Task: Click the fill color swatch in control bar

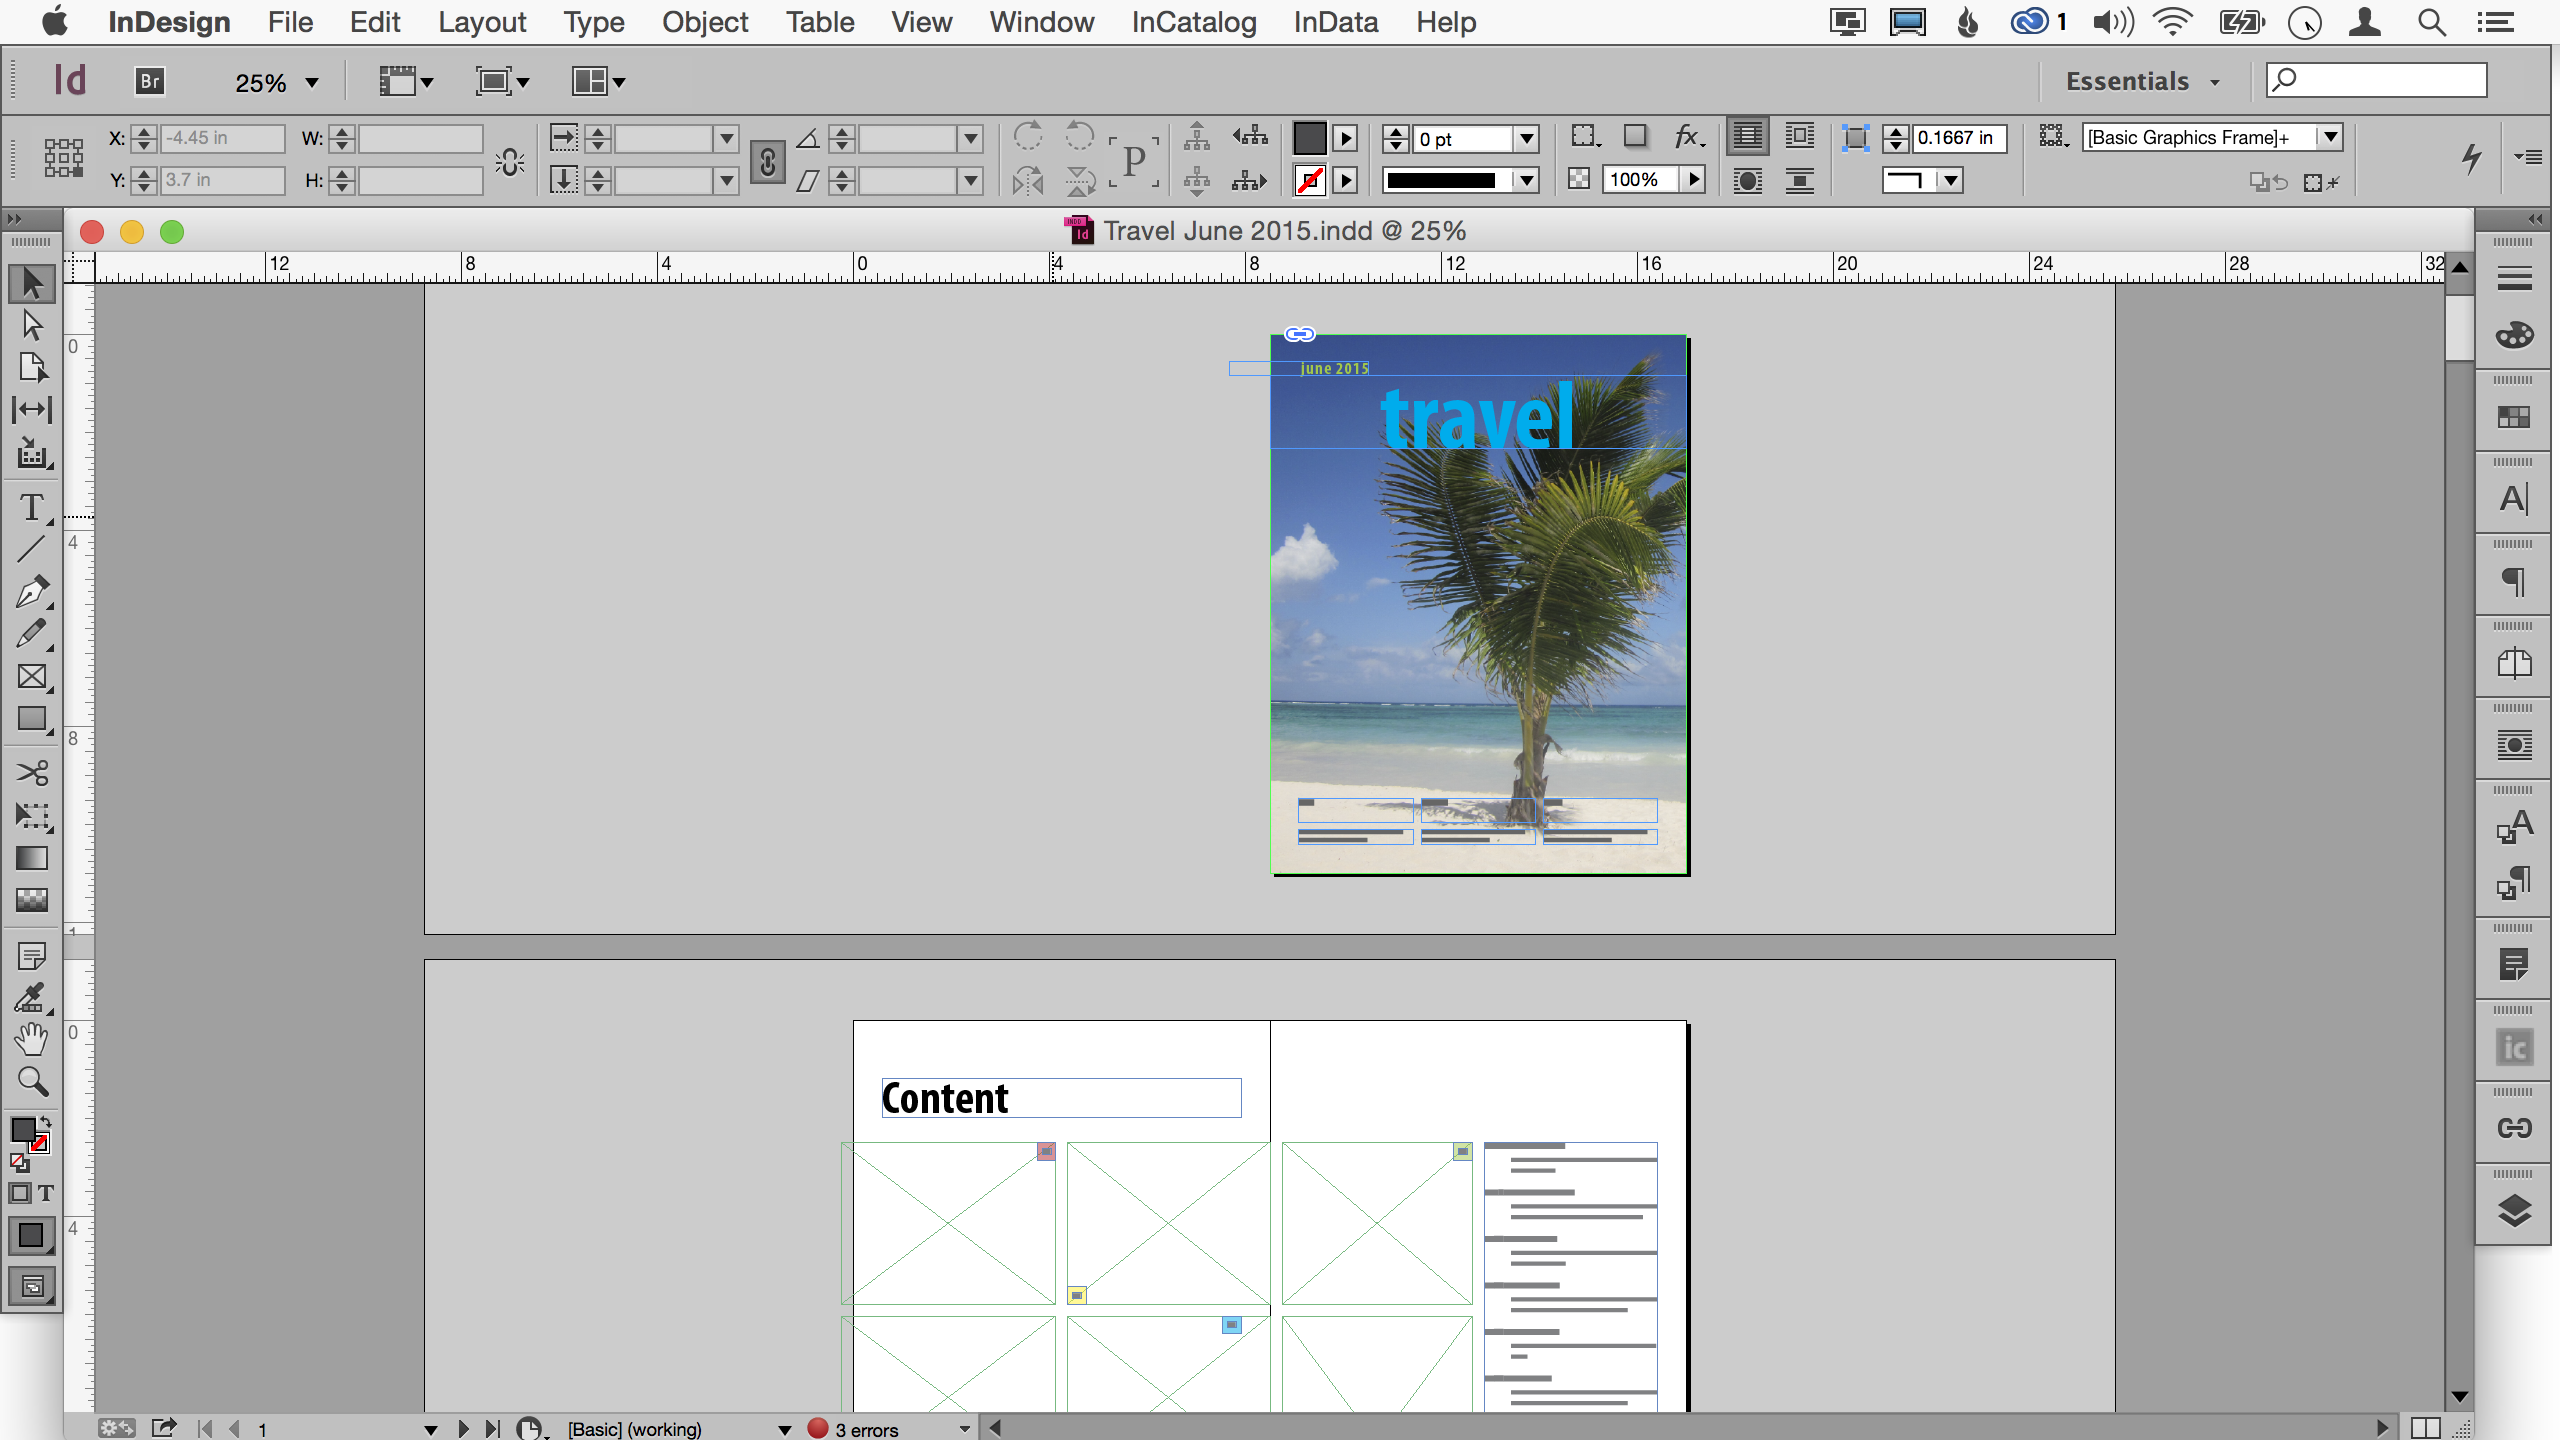Action: click(x=1309, y=138)
